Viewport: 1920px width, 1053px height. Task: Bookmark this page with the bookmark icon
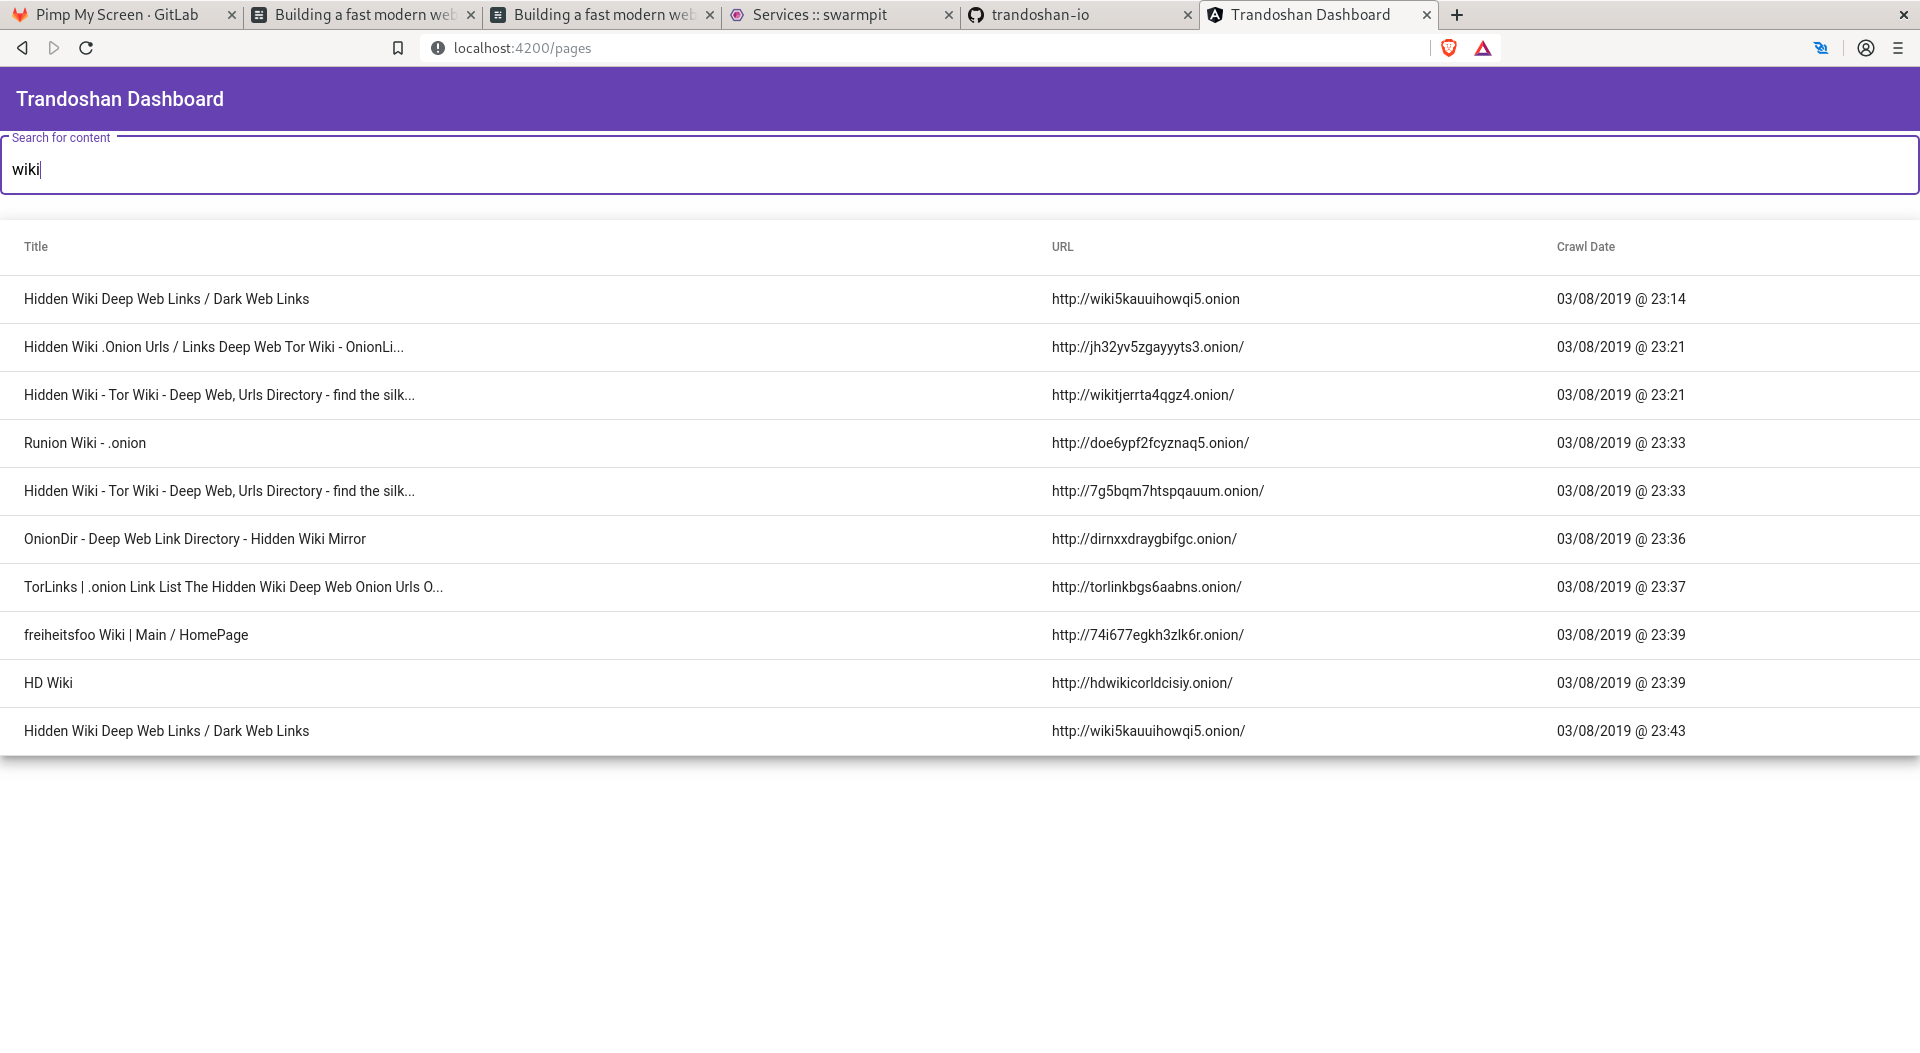pos(398,48)
